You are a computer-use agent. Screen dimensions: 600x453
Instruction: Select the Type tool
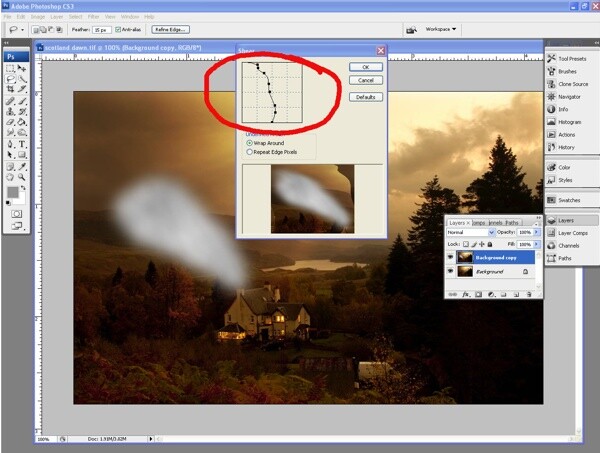coord(22,145)
